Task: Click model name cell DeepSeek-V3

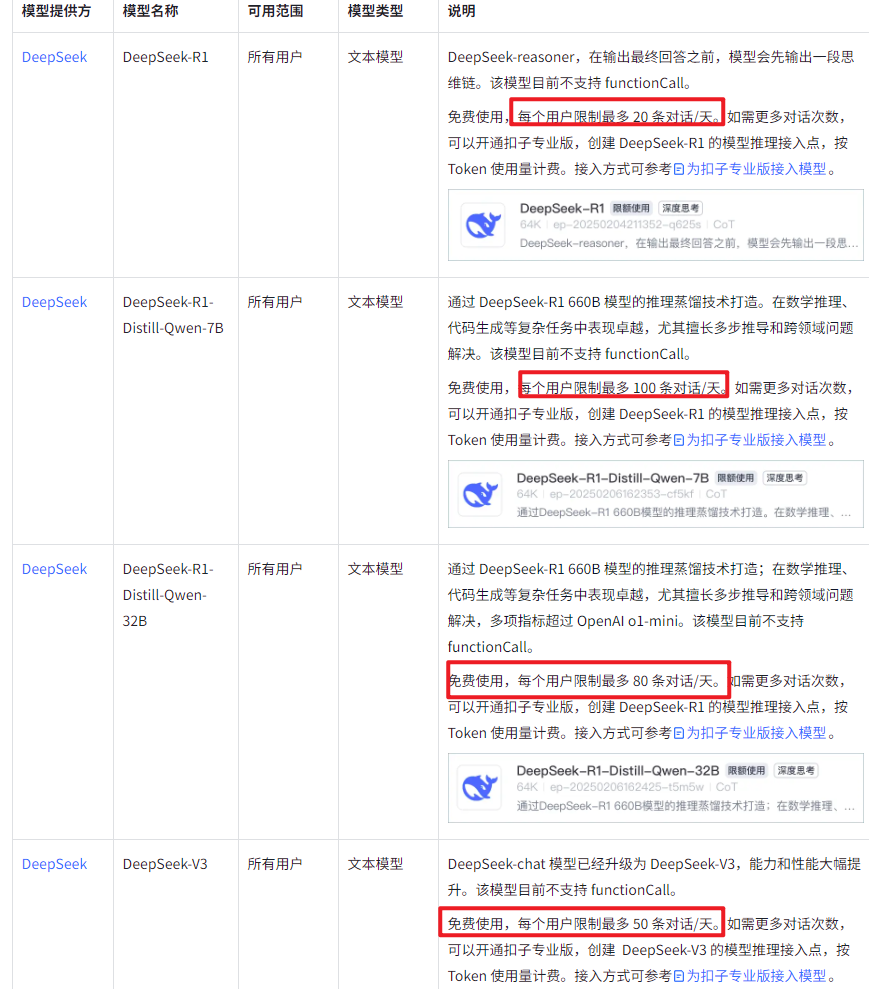Action: [165, 864]
